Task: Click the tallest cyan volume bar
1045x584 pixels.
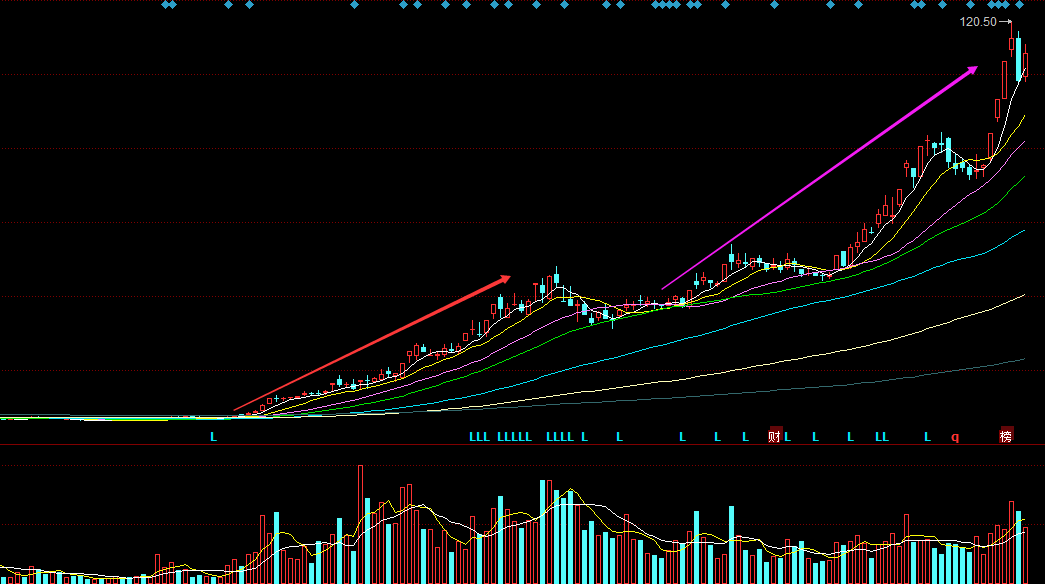Action: tap(544, 532)
